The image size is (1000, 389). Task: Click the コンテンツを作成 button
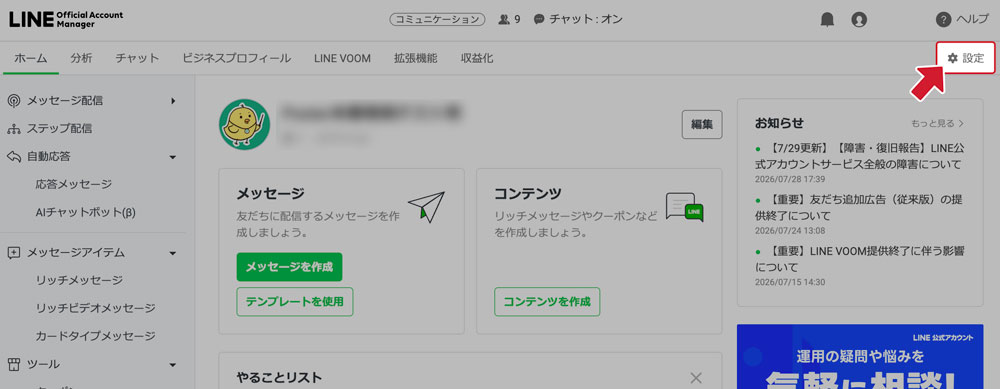click(x=547, y=302)
